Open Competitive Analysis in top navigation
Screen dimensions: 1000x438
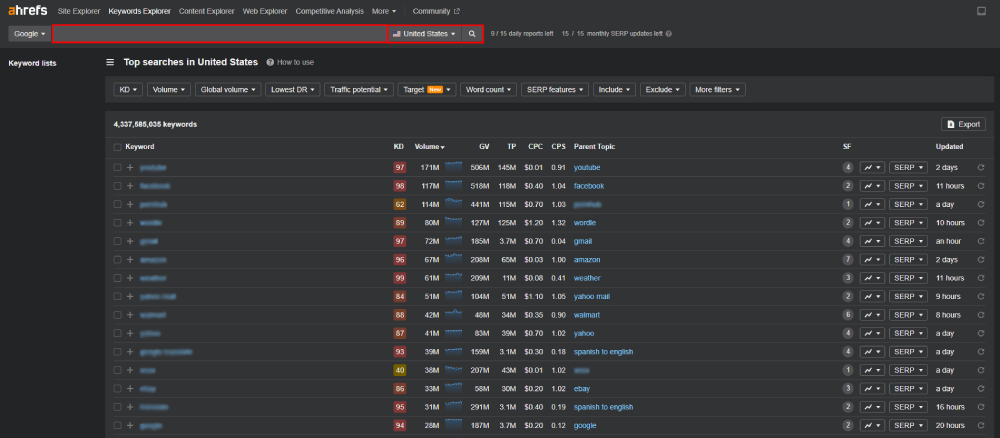[330, 11]
